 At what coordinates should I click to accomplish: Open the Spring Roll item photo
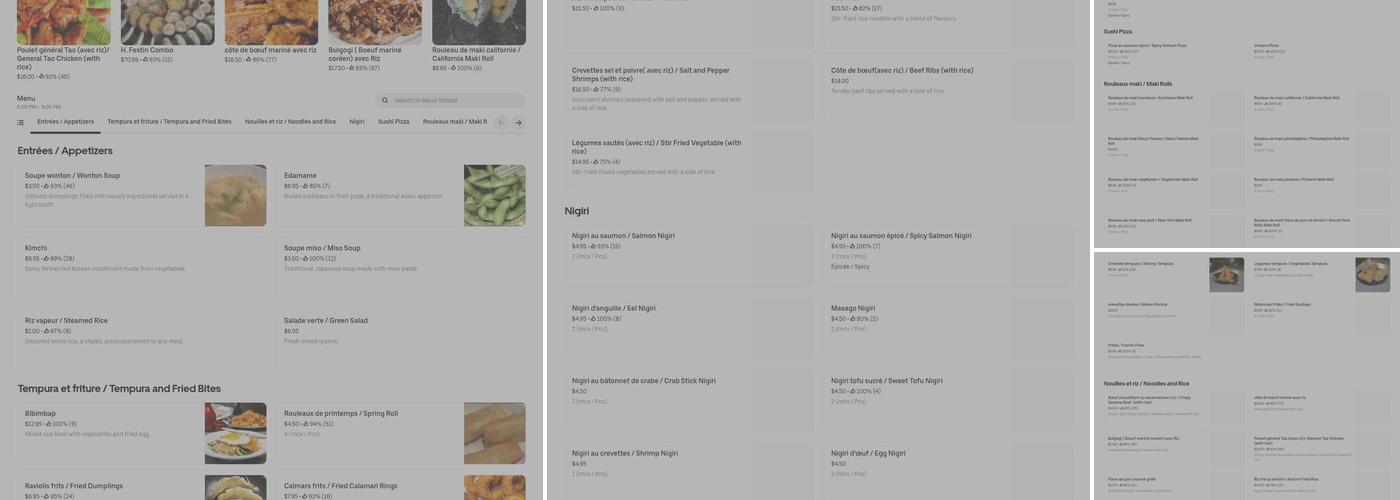495,433
